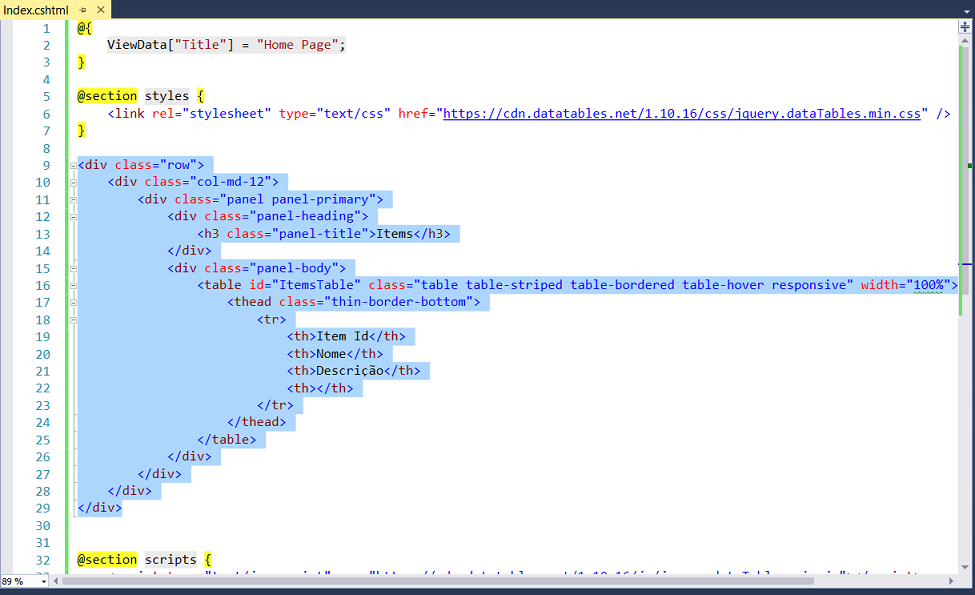Collapse the ItemsTable table on line 16
Viewport: 975px width, 595px height.
73,286
